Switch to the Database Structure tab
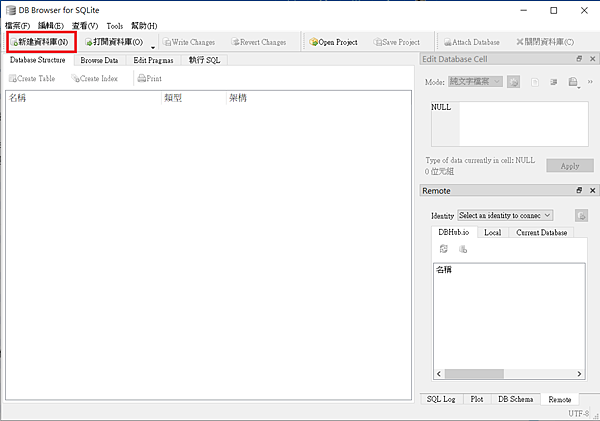600x421 pixels. (38, 60)
